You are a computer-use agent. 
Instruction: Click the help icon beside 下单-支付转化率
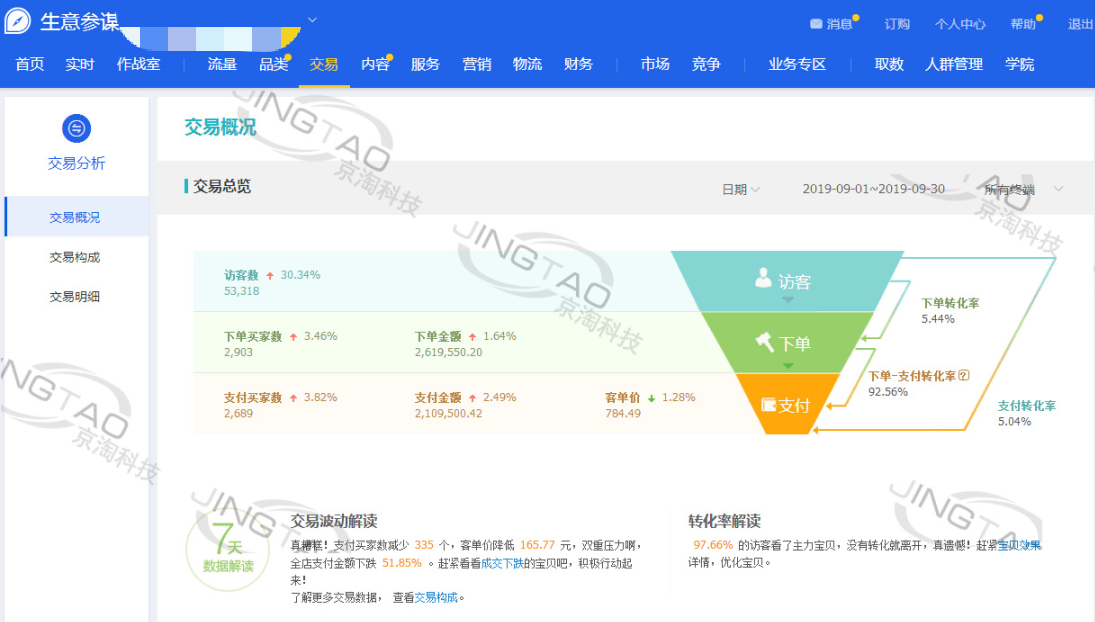964,376
